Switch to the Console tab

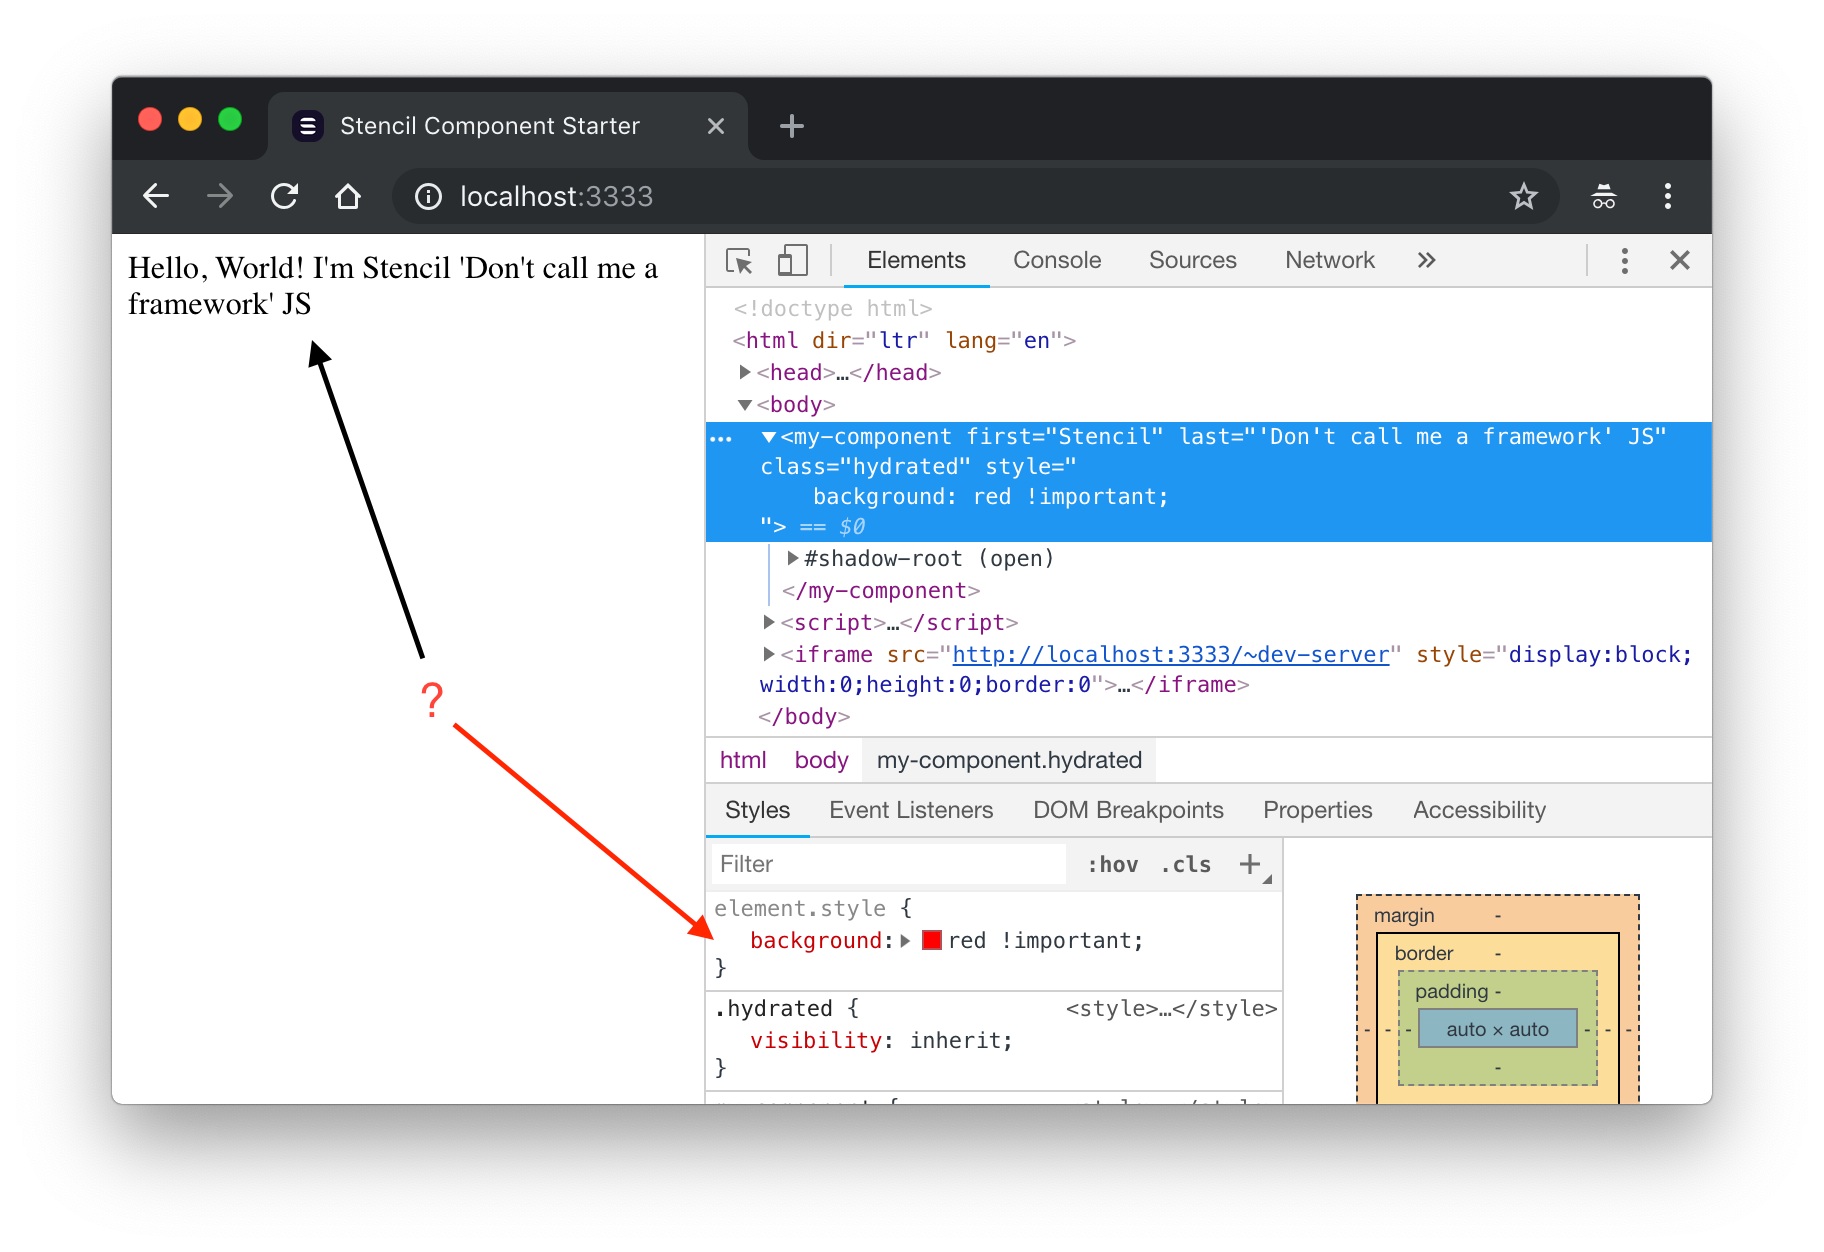[1057, 260]
